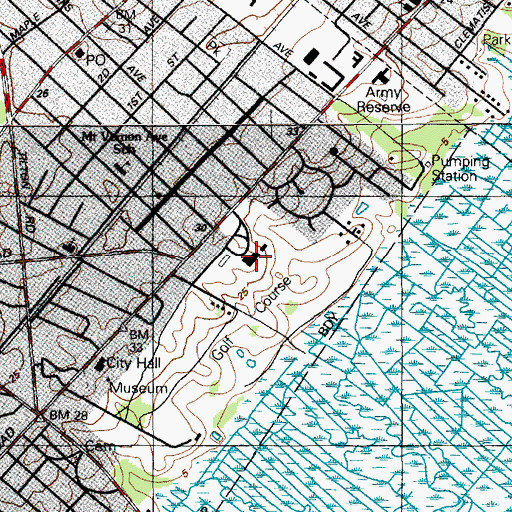Image resolution: width=512 pixels, height=512 pixels.
Task: Click the pumping station circle symbol
Action: [x=427, y=164]
